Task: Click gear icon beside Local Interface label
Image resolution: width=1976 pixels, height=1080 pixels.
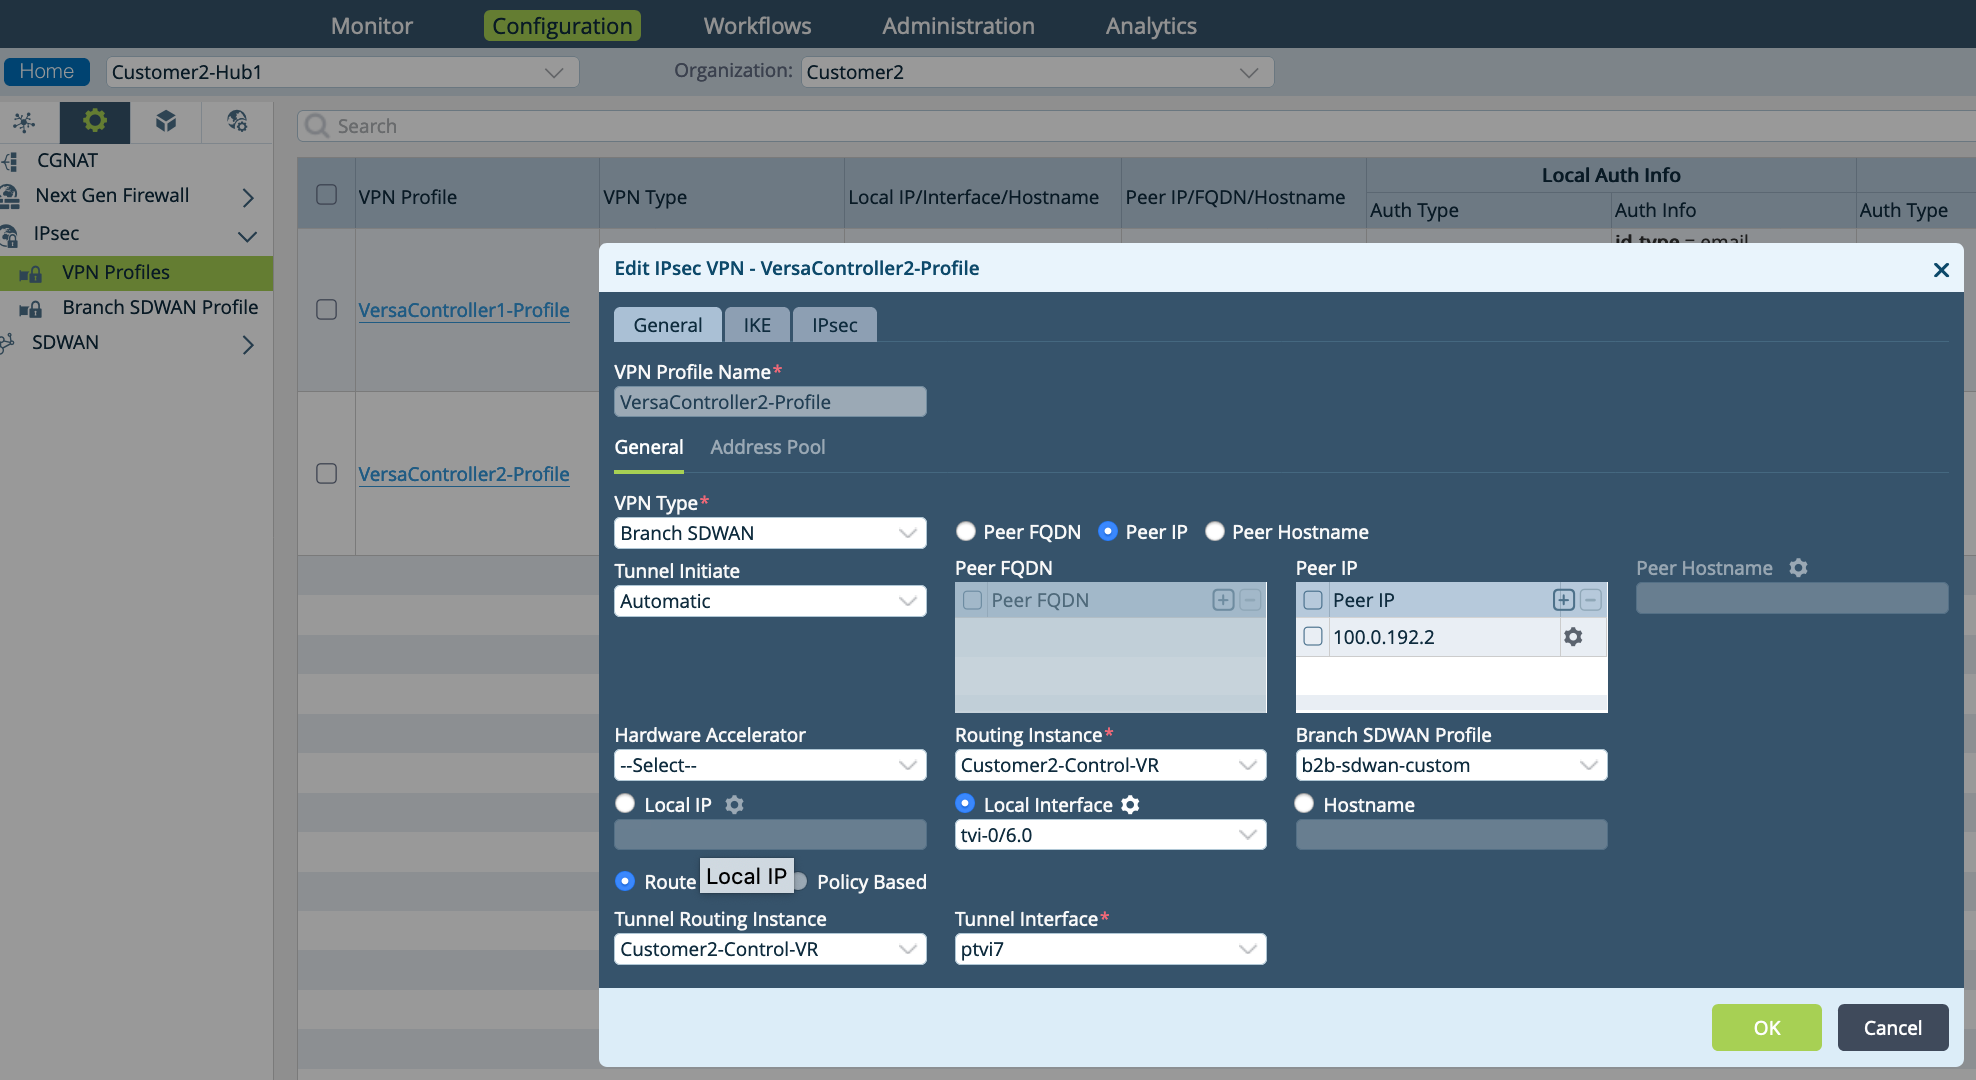Action: click(1130, 805)
